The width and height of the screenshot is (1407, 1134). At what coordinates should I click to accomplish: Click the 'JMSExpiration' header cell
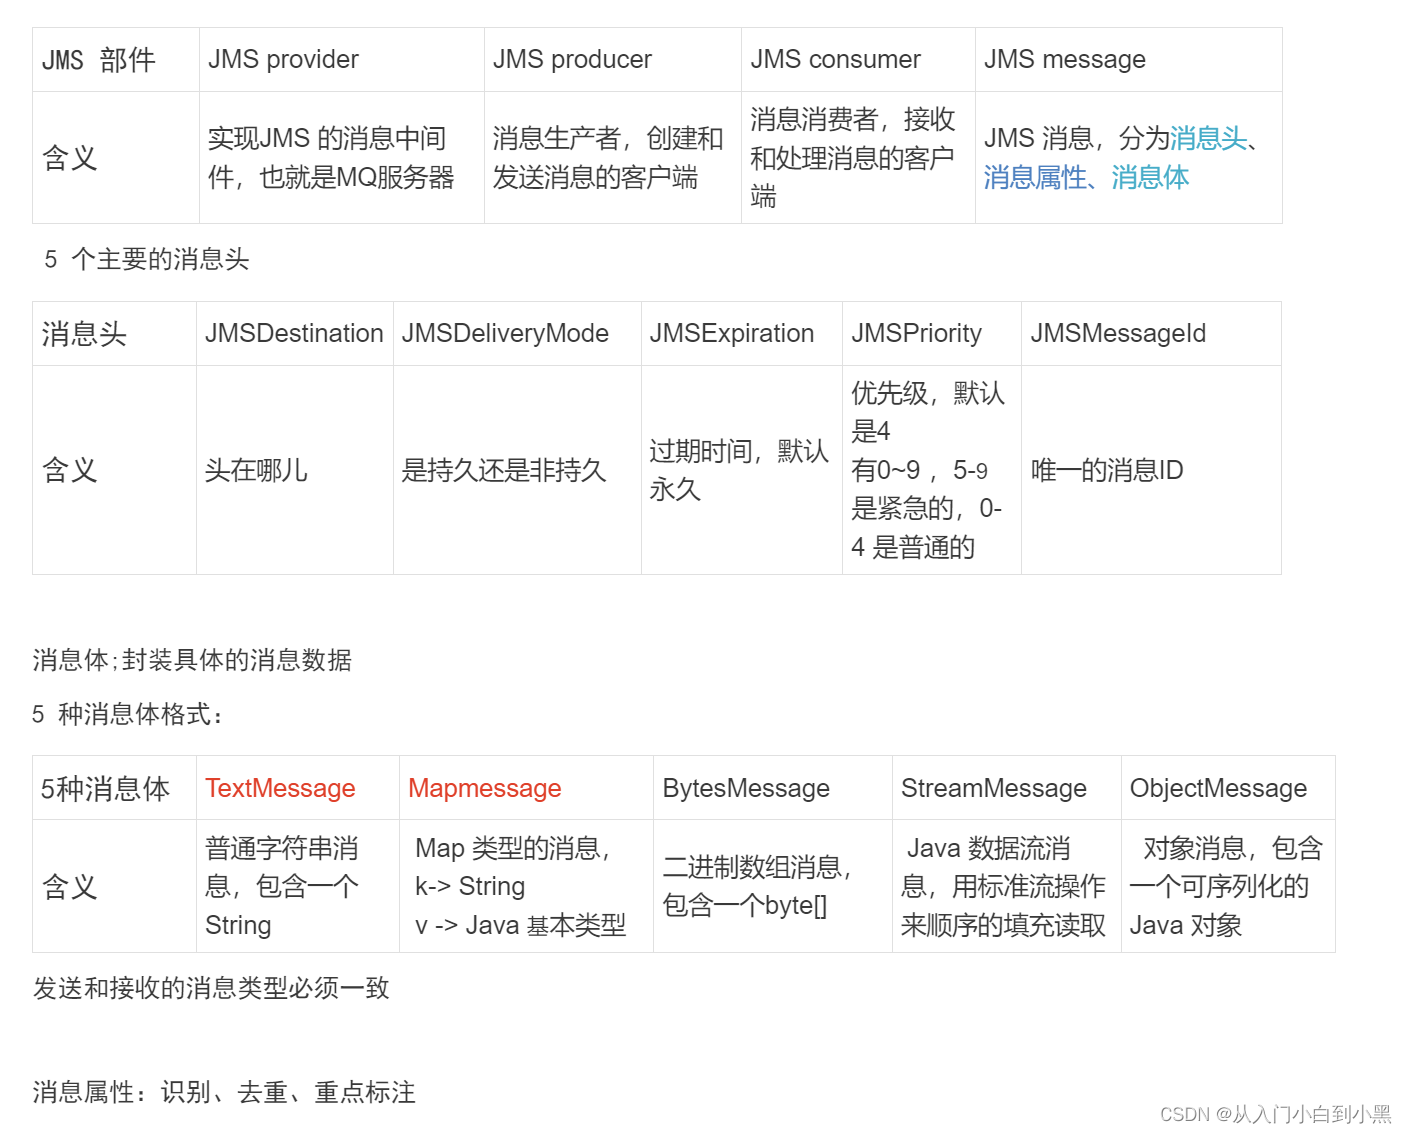pyautogui.click(x=742, y=334)
